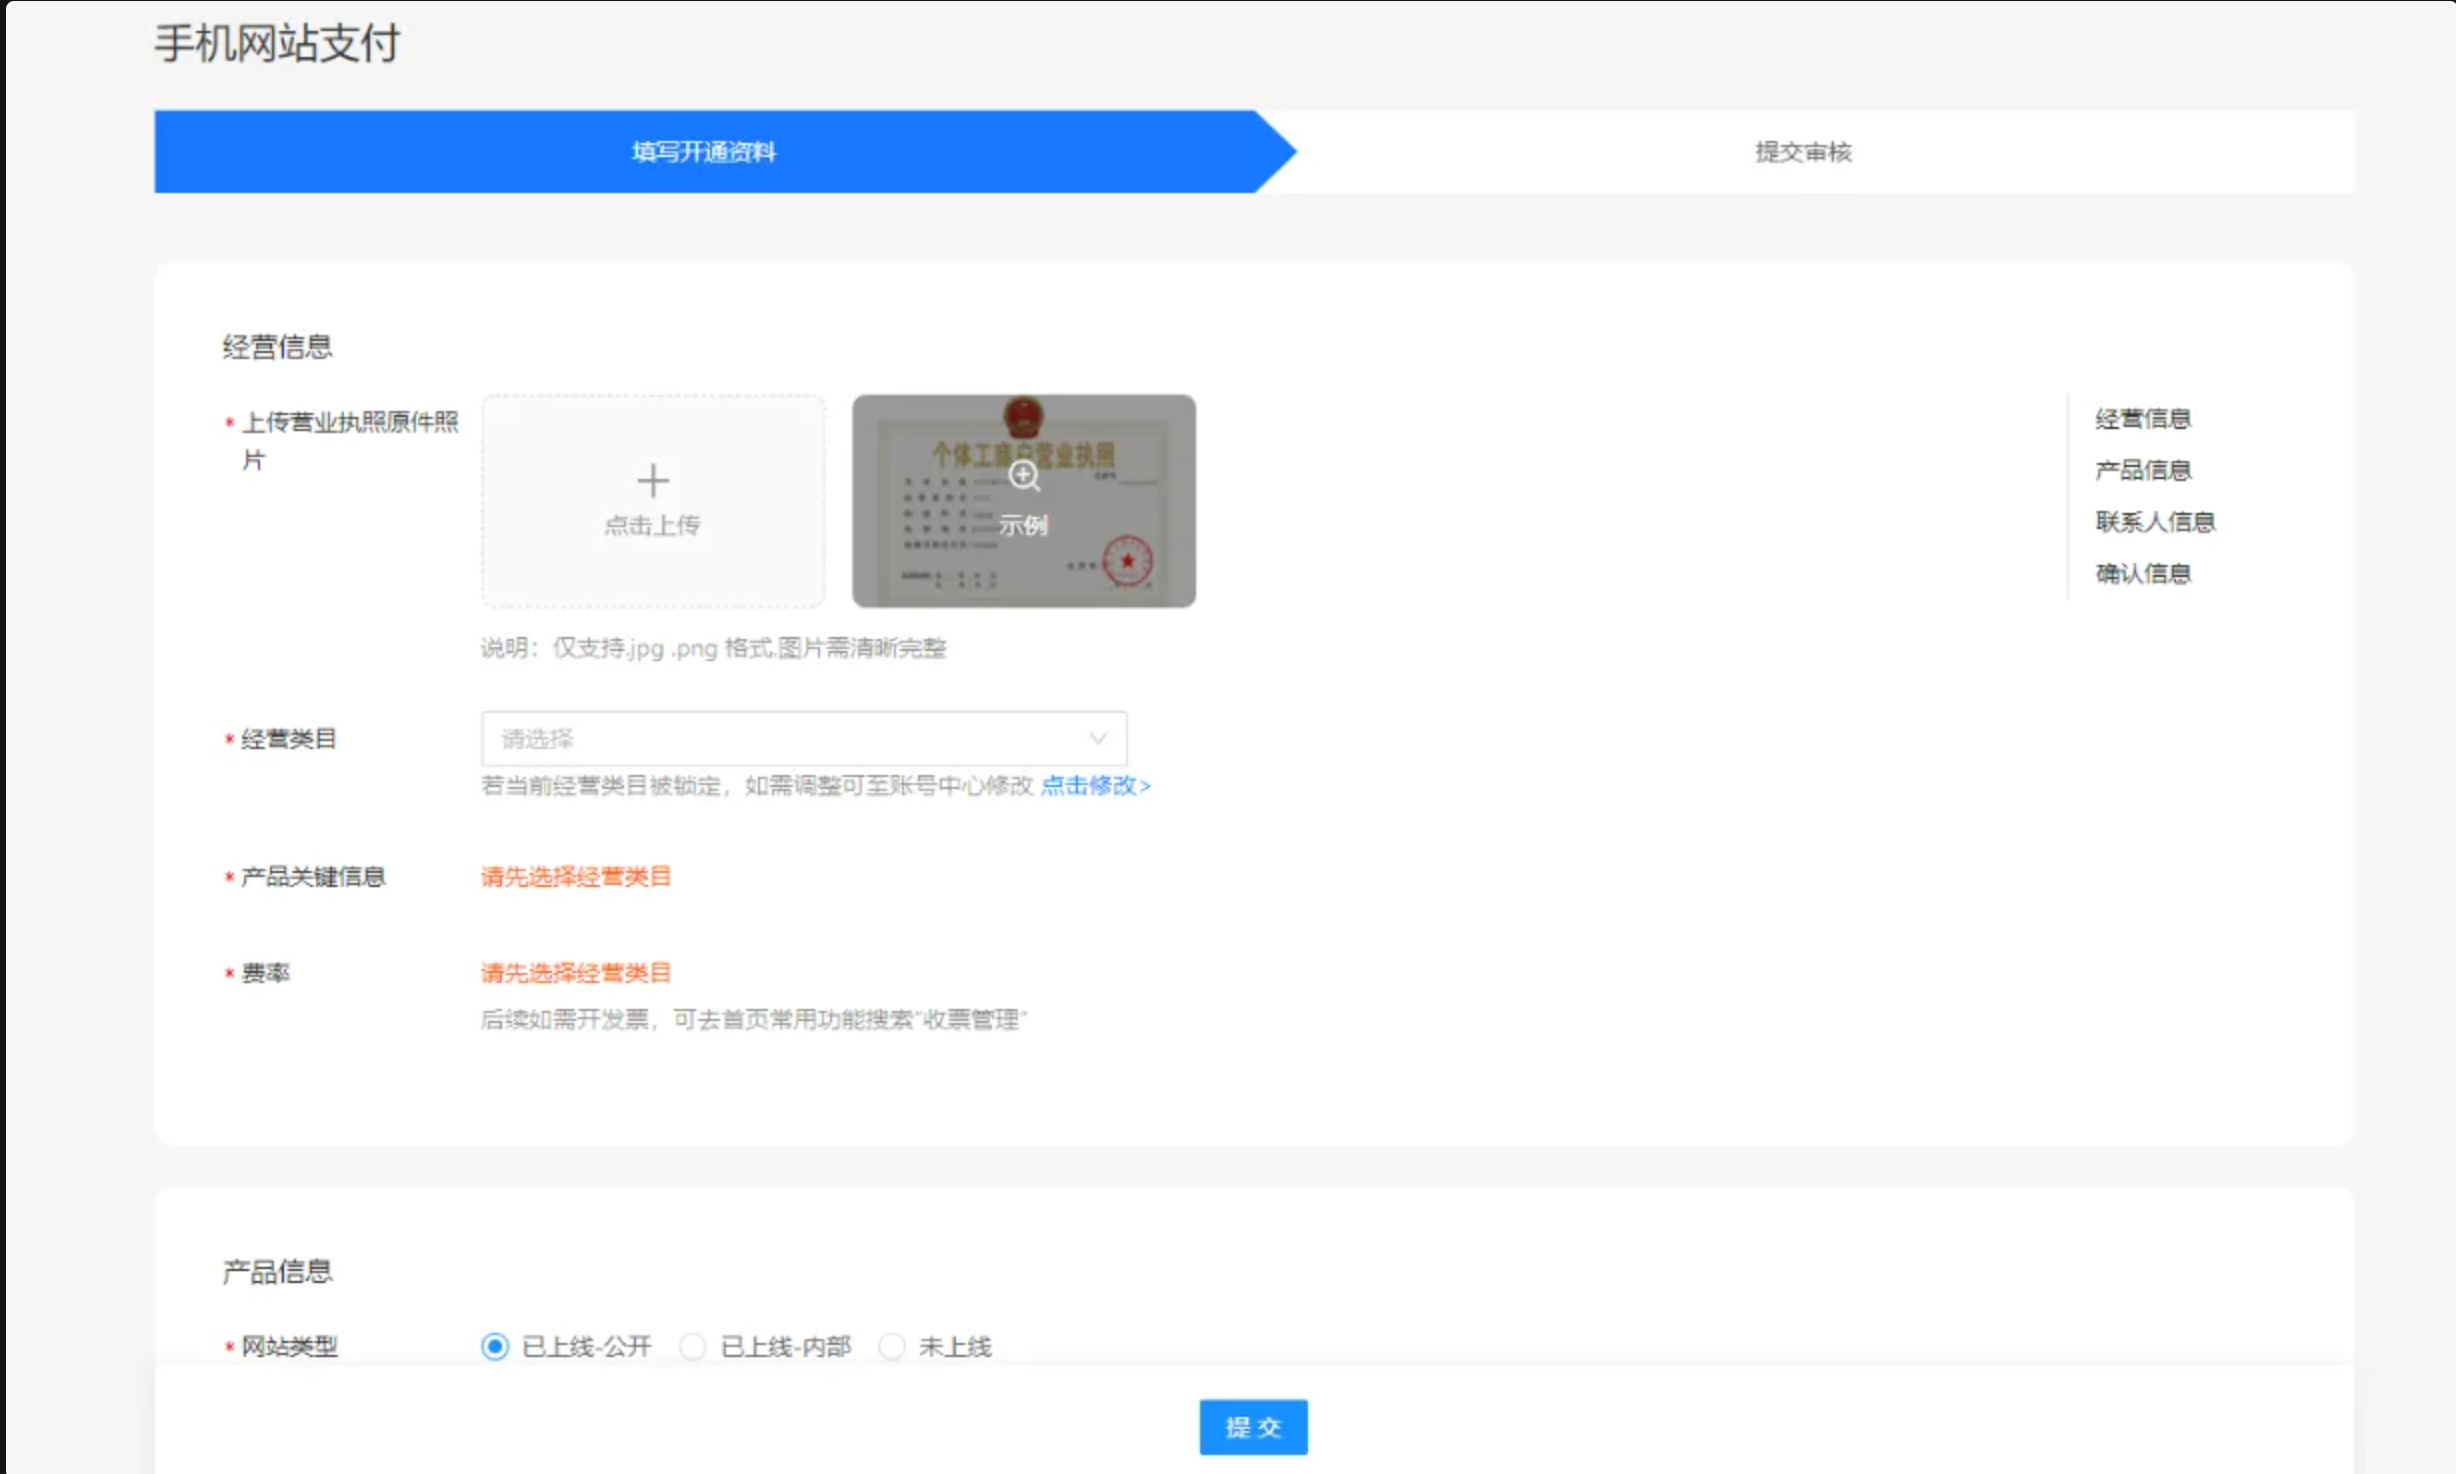Click the red 请先选择经营类目 text beside 产品关键信息
The image size is (2456, 1474).
click(576, 877)
